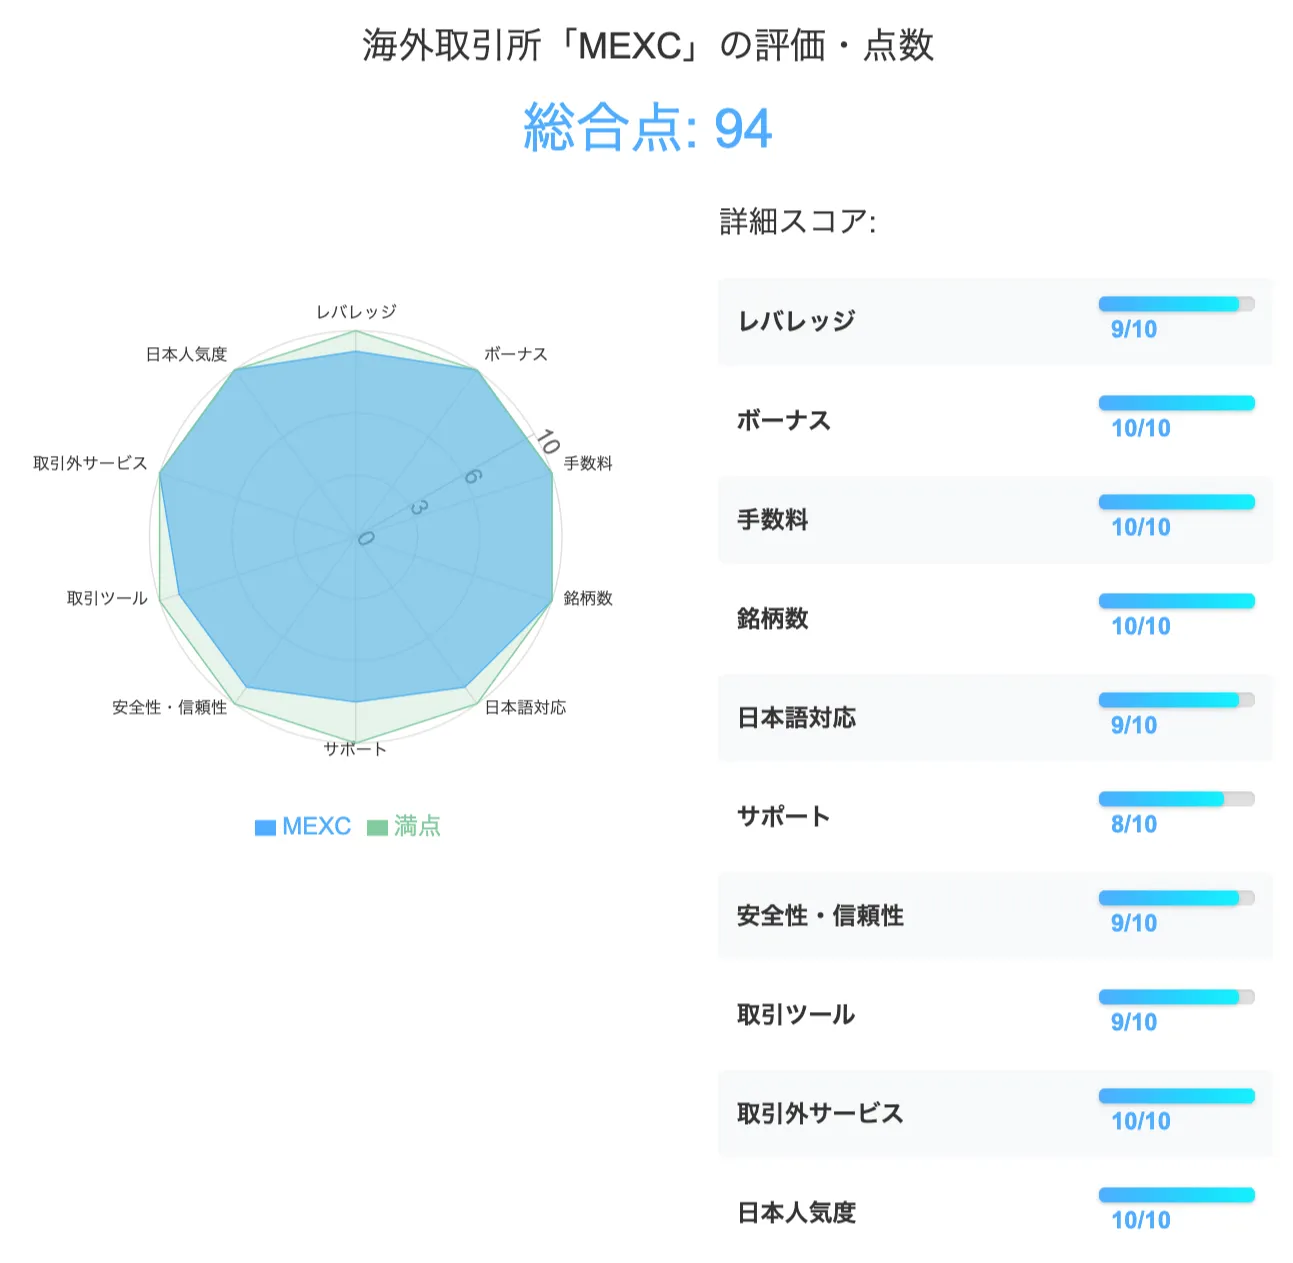Select the 手数料 row label in score list
The width and height of the screenshot is (1293, 1263).
tap(772, 519)
